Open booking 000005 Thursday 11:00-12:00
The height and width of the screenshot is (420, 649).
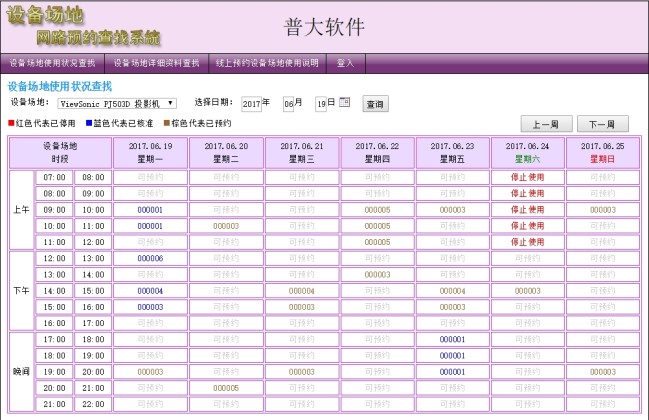pos(377,242)
